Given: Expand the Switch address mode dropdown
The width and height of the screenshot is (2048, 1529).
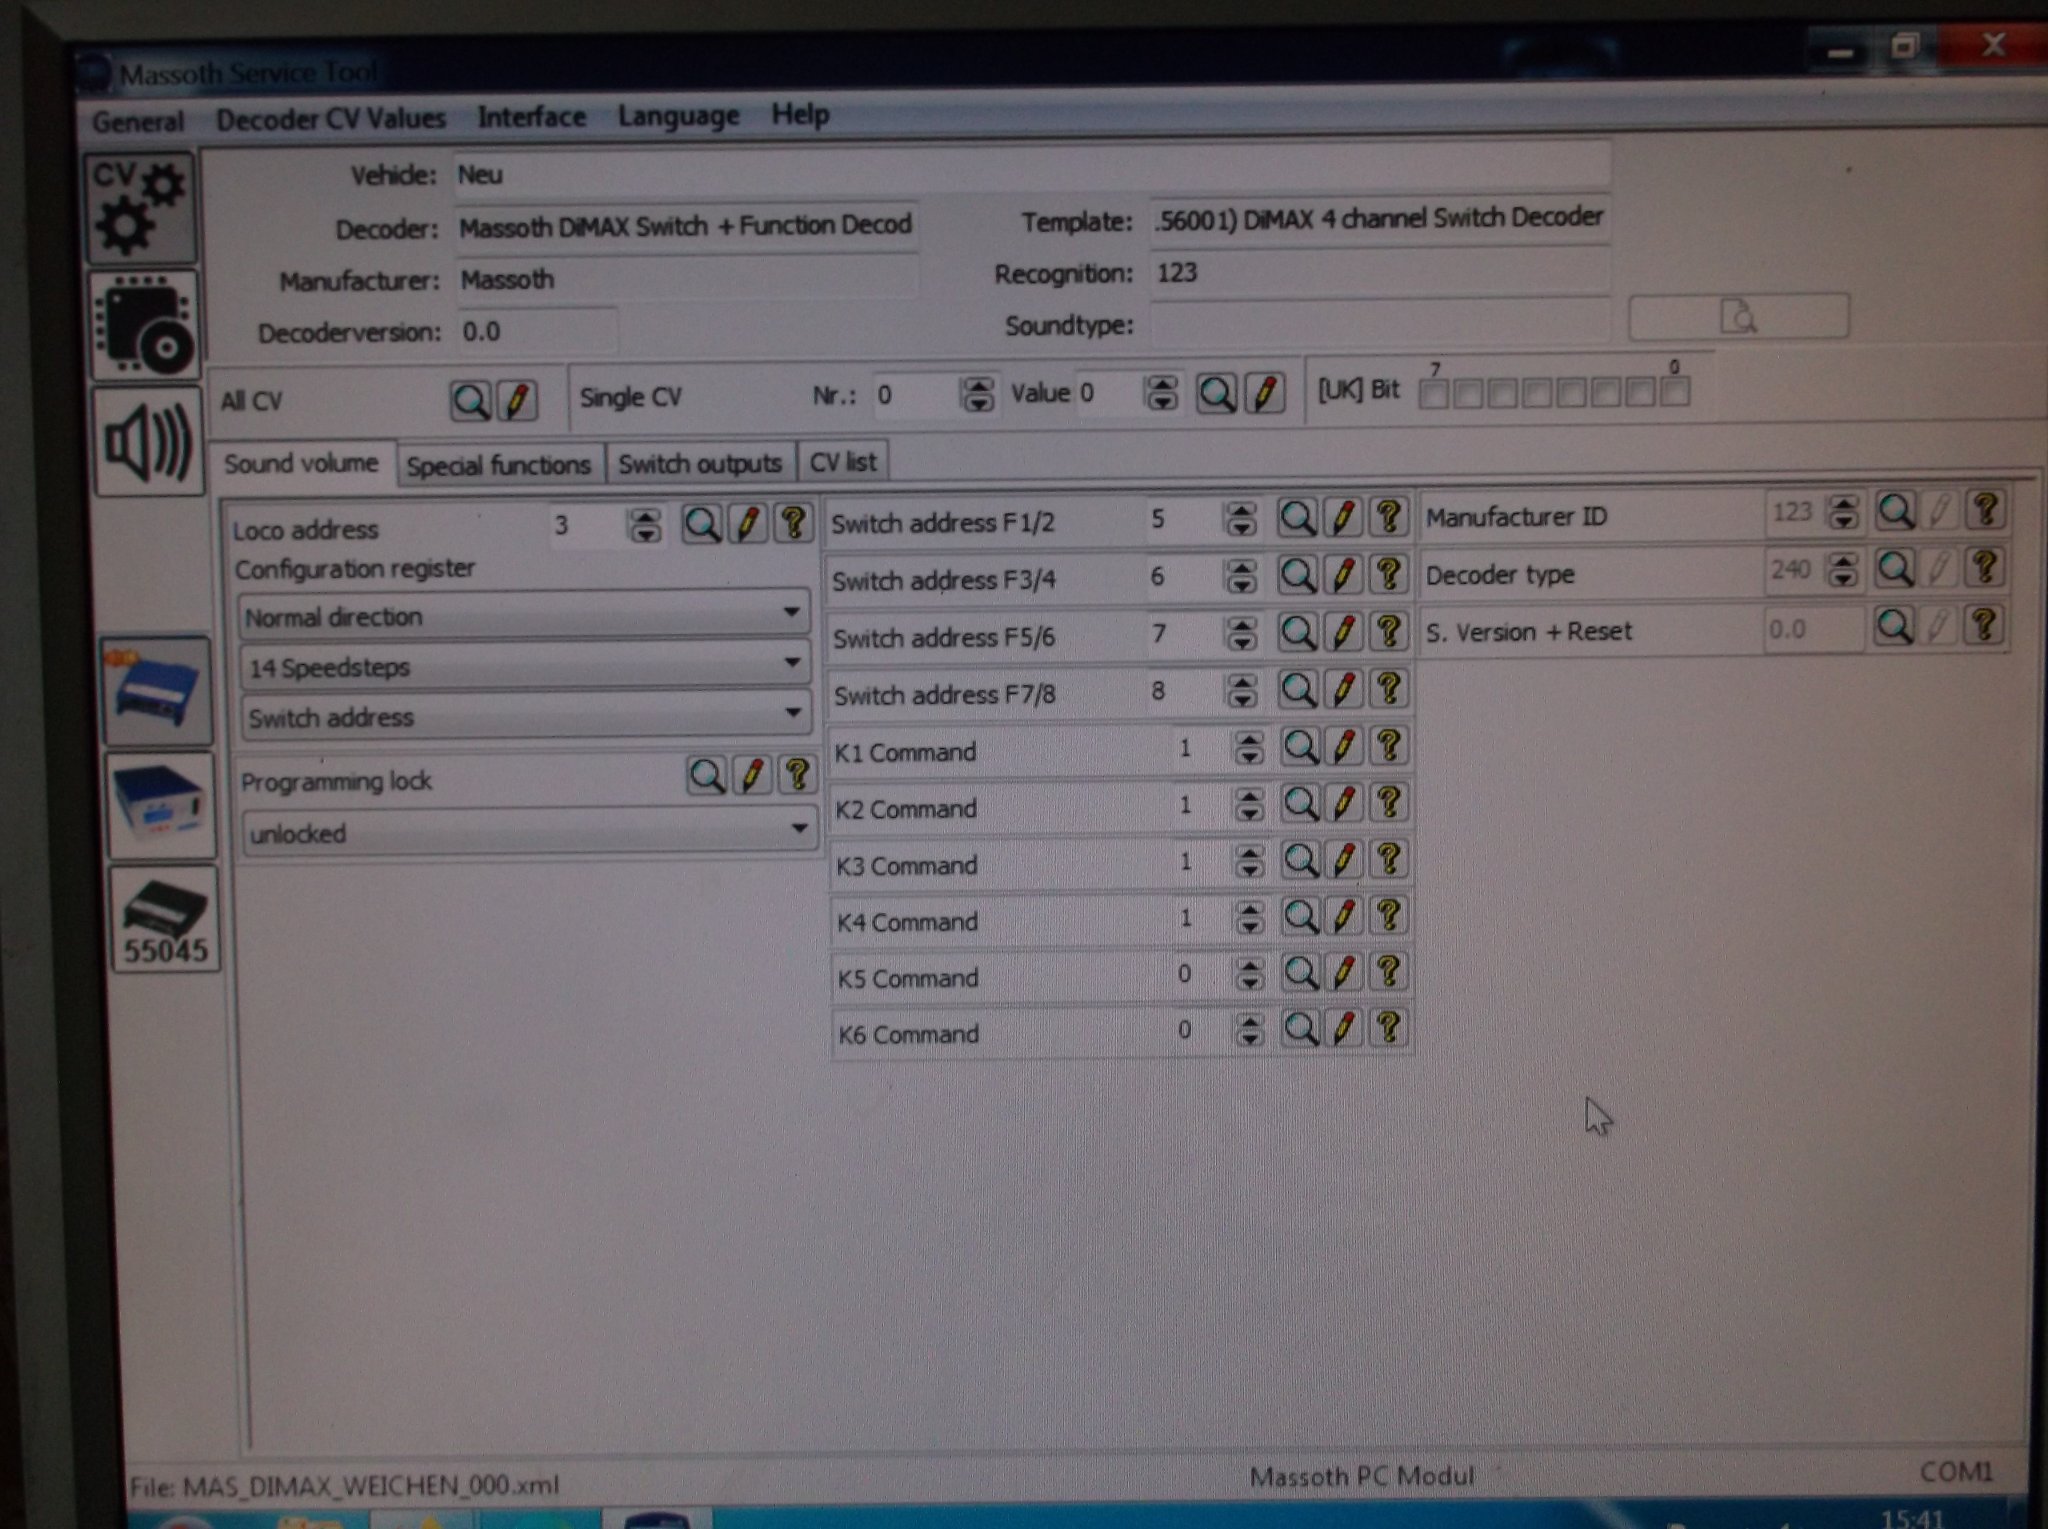Looking at the screenshot, I should tap(793, 713).
